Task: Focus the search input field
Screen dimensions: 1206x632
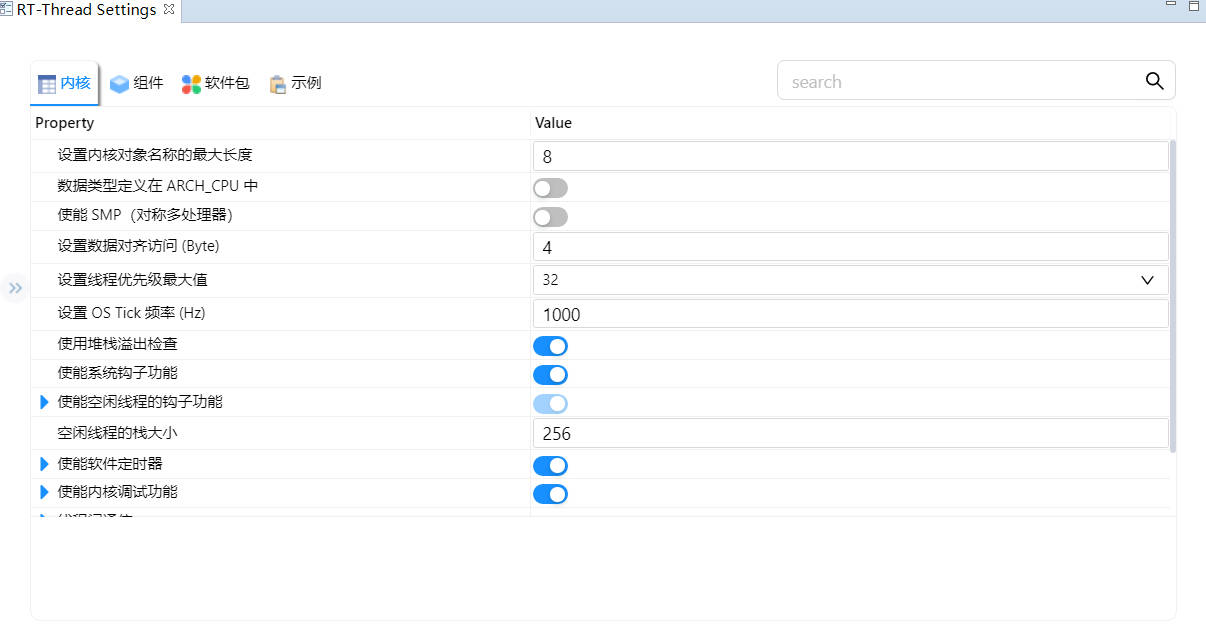Action: pyautogui.click(x=960, y=81)
